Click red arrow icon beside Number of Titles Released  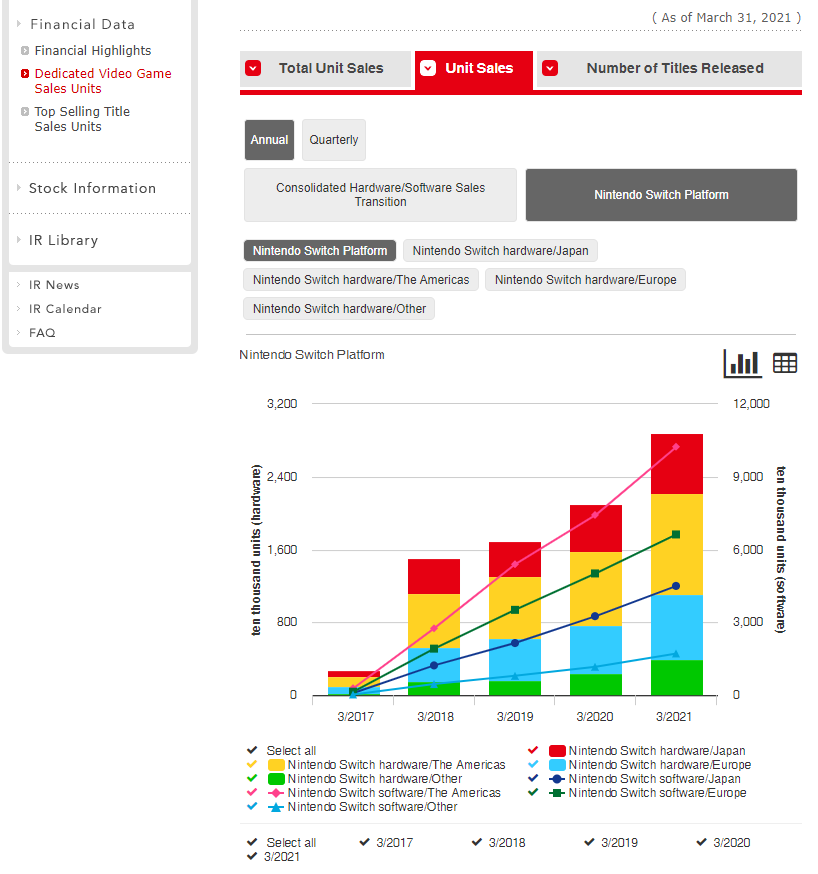(550, 68)
